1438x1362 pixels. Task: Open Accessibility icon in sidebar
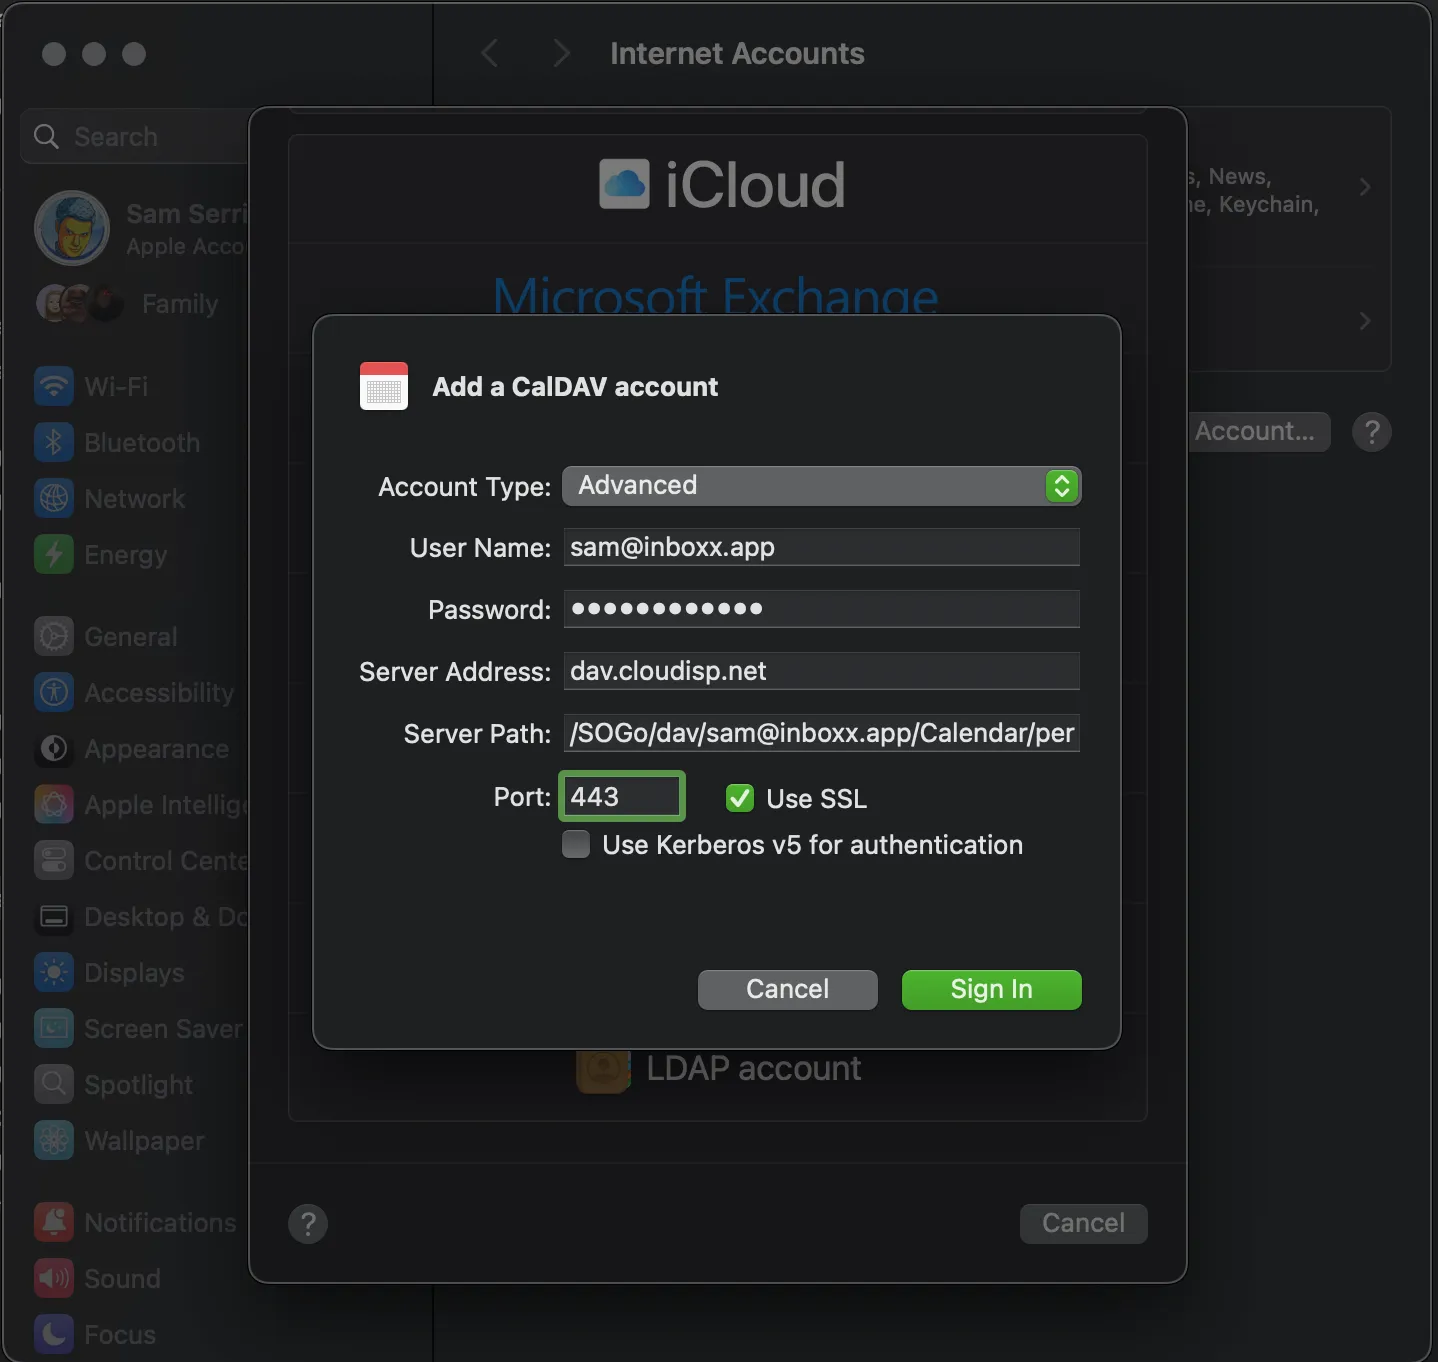(54, 692)
